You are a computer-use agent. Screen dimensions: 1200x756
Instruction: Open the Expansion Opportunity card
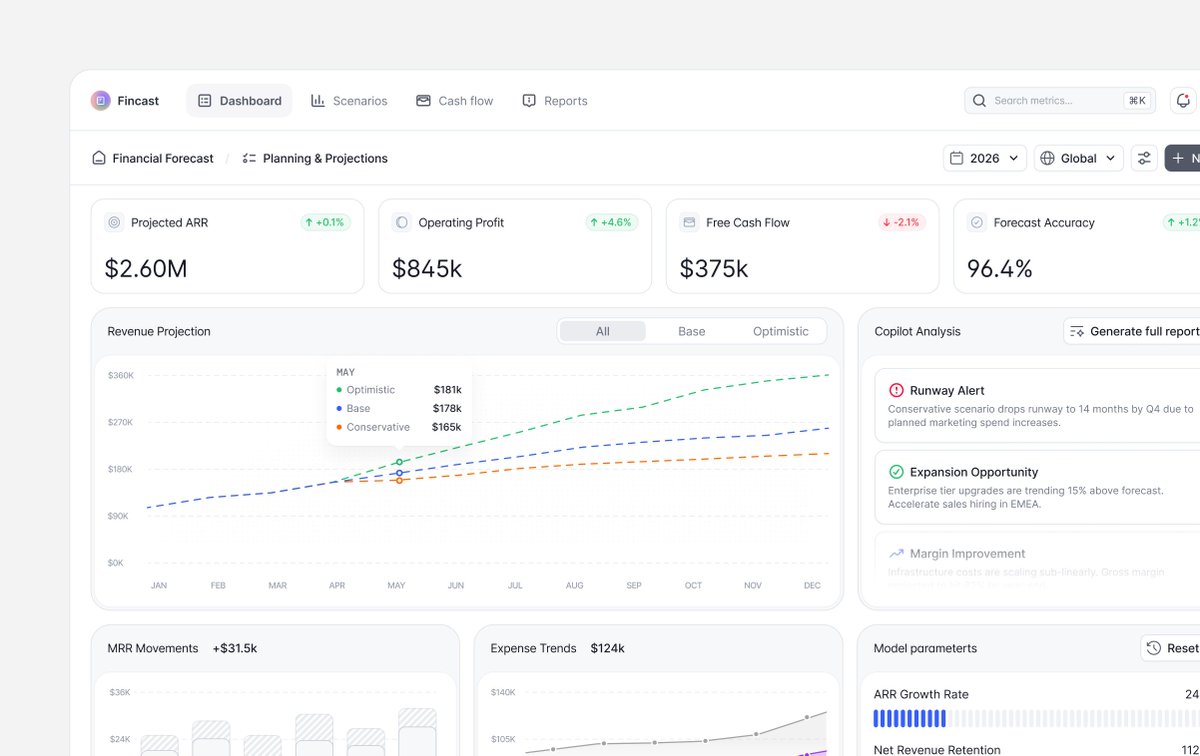click(1037, 487)
